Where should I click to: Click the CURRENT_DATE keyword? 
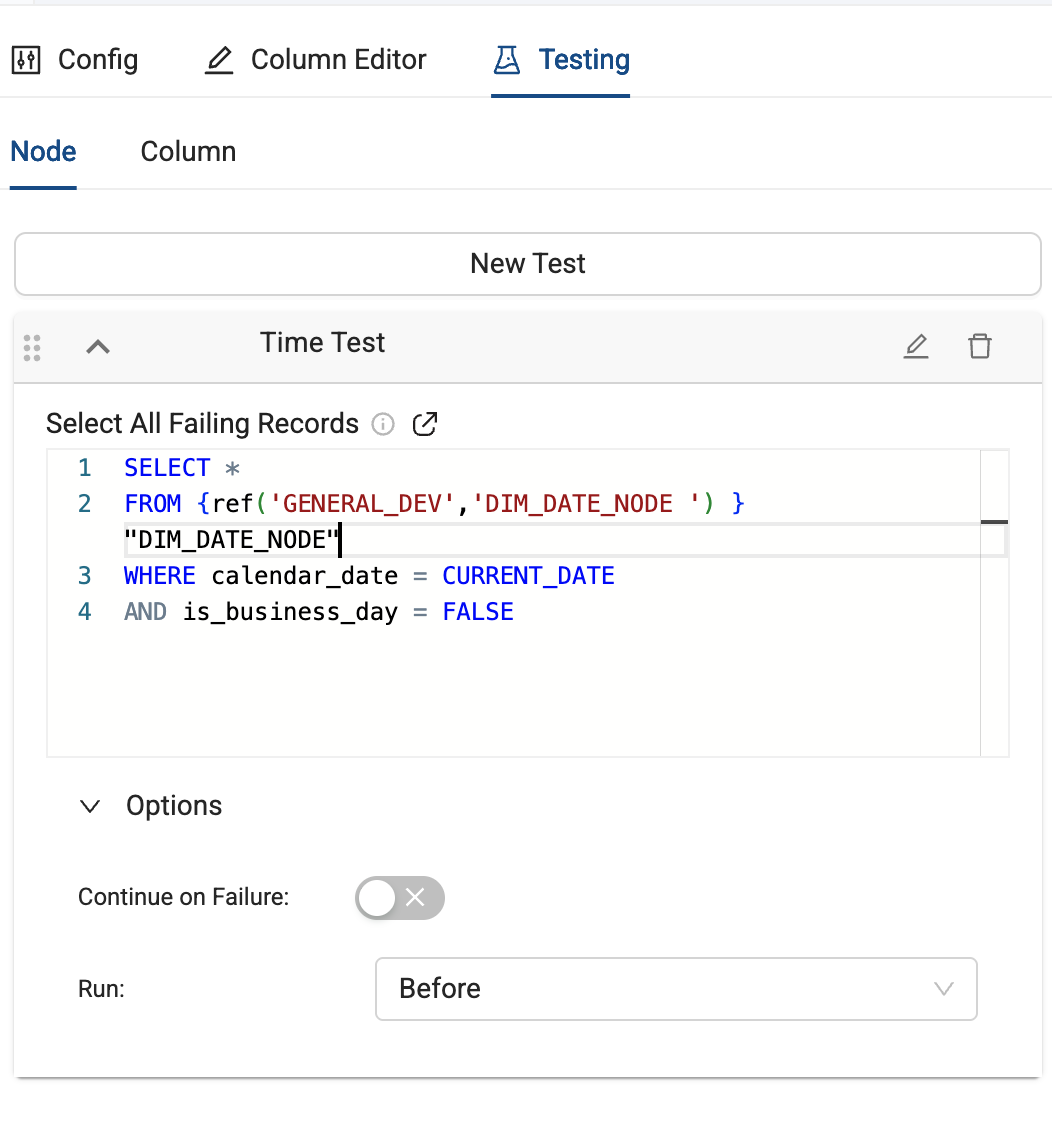coord(528,576)
